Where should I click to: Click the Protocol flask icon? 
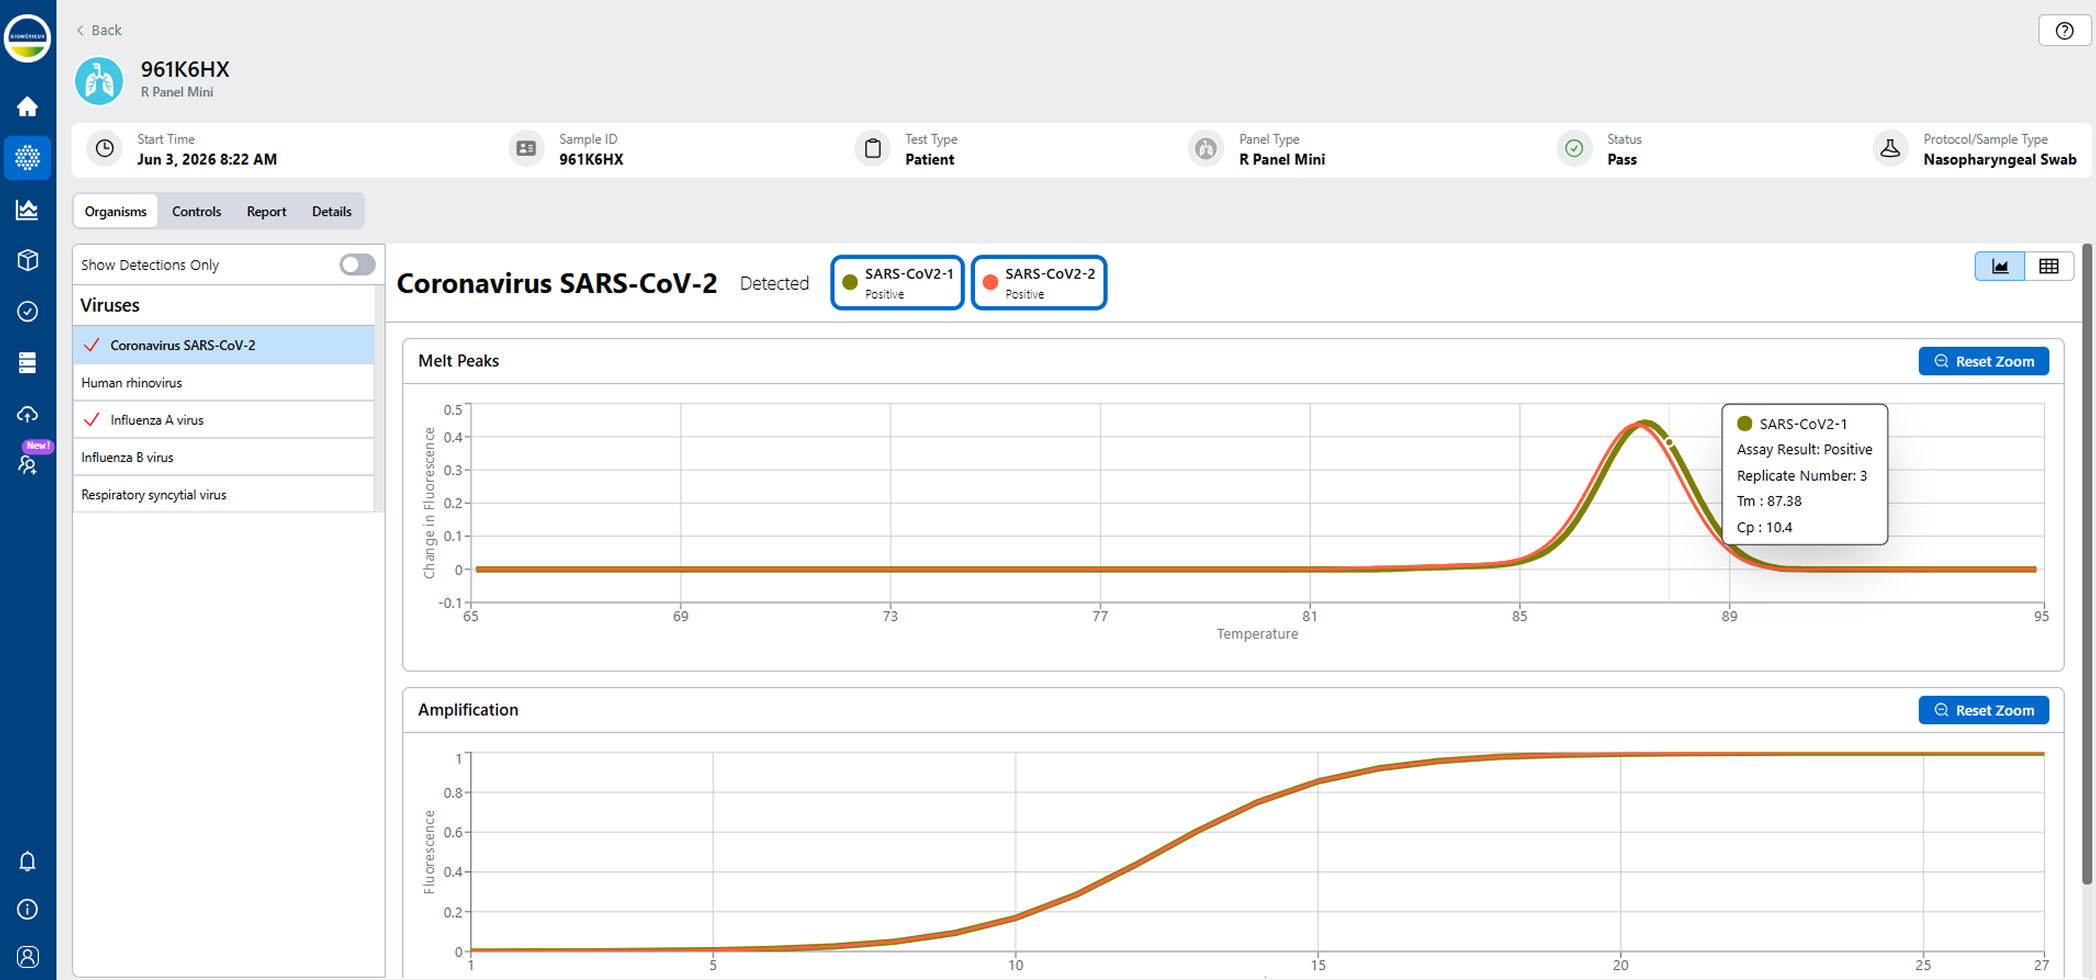pos(1890,148)
